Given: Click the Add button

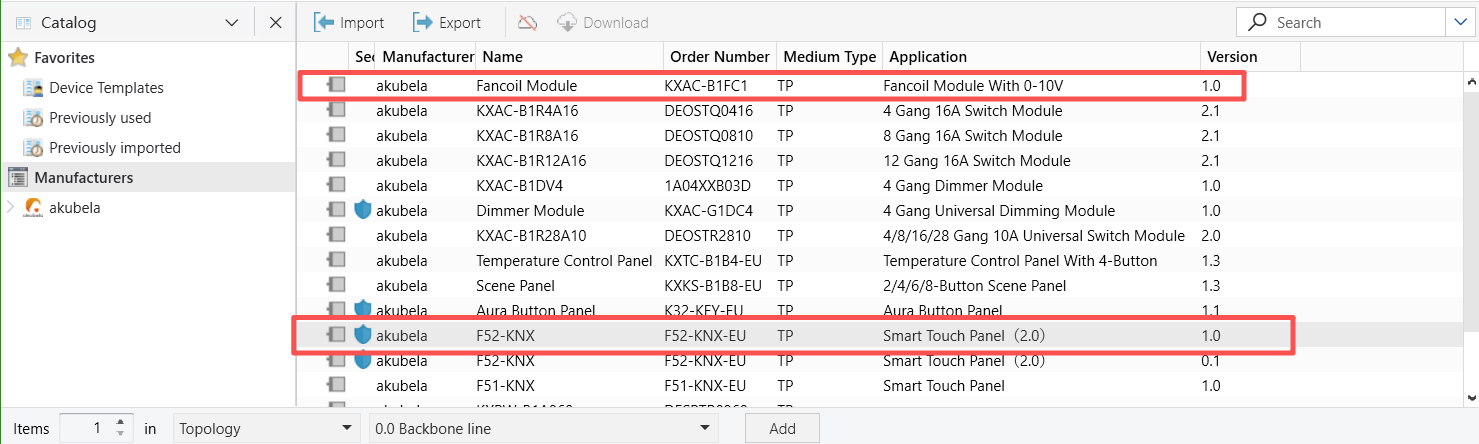Looking at the screenshot, I should click(782, 428).
